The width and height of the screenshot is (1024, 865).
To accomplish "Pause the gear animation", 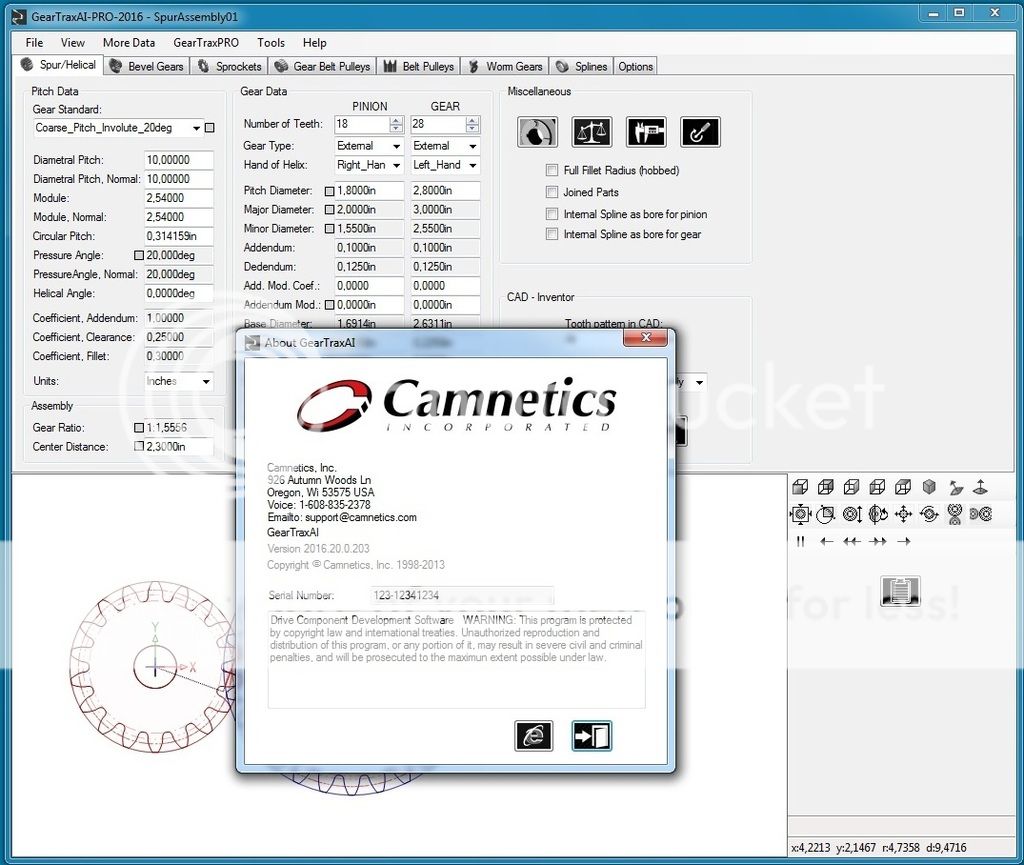I will pyautogui.click(x=800, y=541).
